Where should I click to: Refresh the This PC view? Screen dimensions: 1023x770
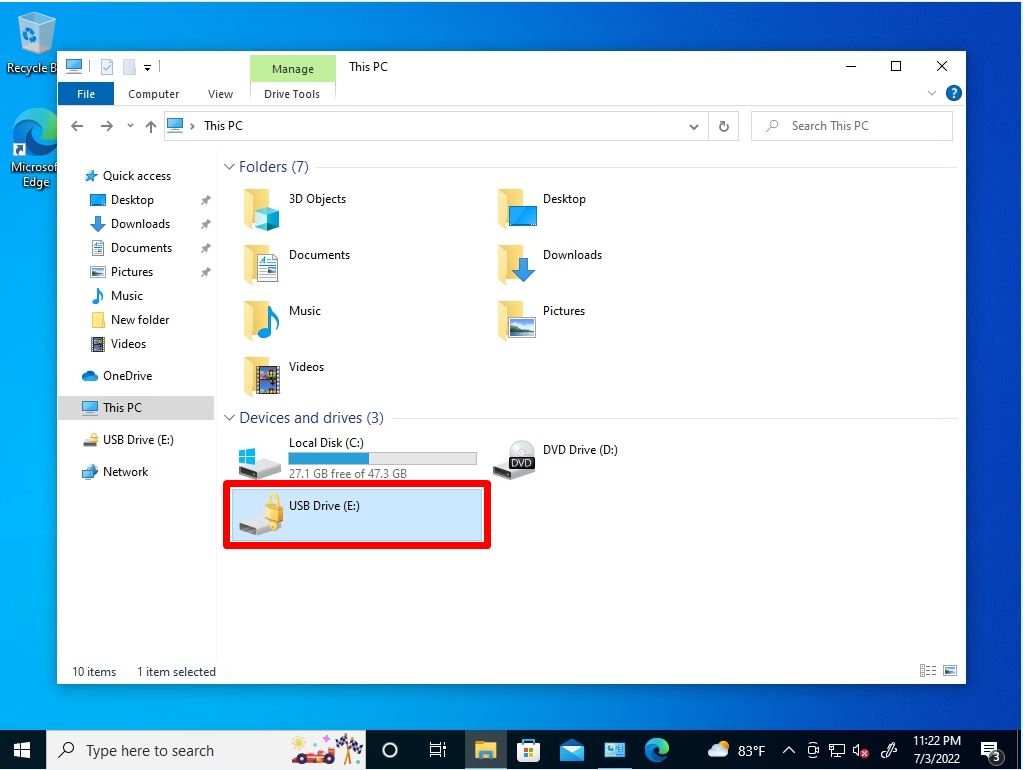724,126
